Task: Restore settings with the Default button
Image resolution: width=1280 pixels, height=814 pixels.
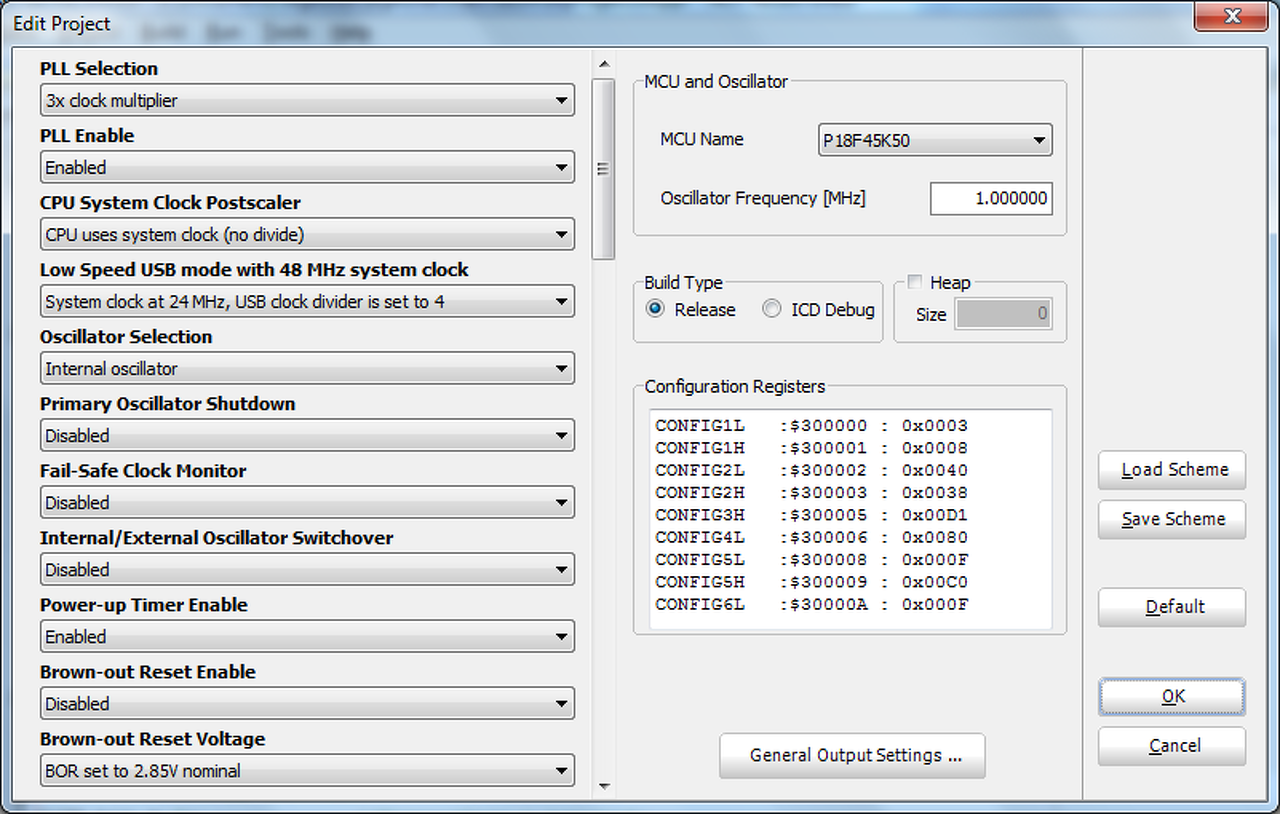Action: click(x=1172, y=607)
